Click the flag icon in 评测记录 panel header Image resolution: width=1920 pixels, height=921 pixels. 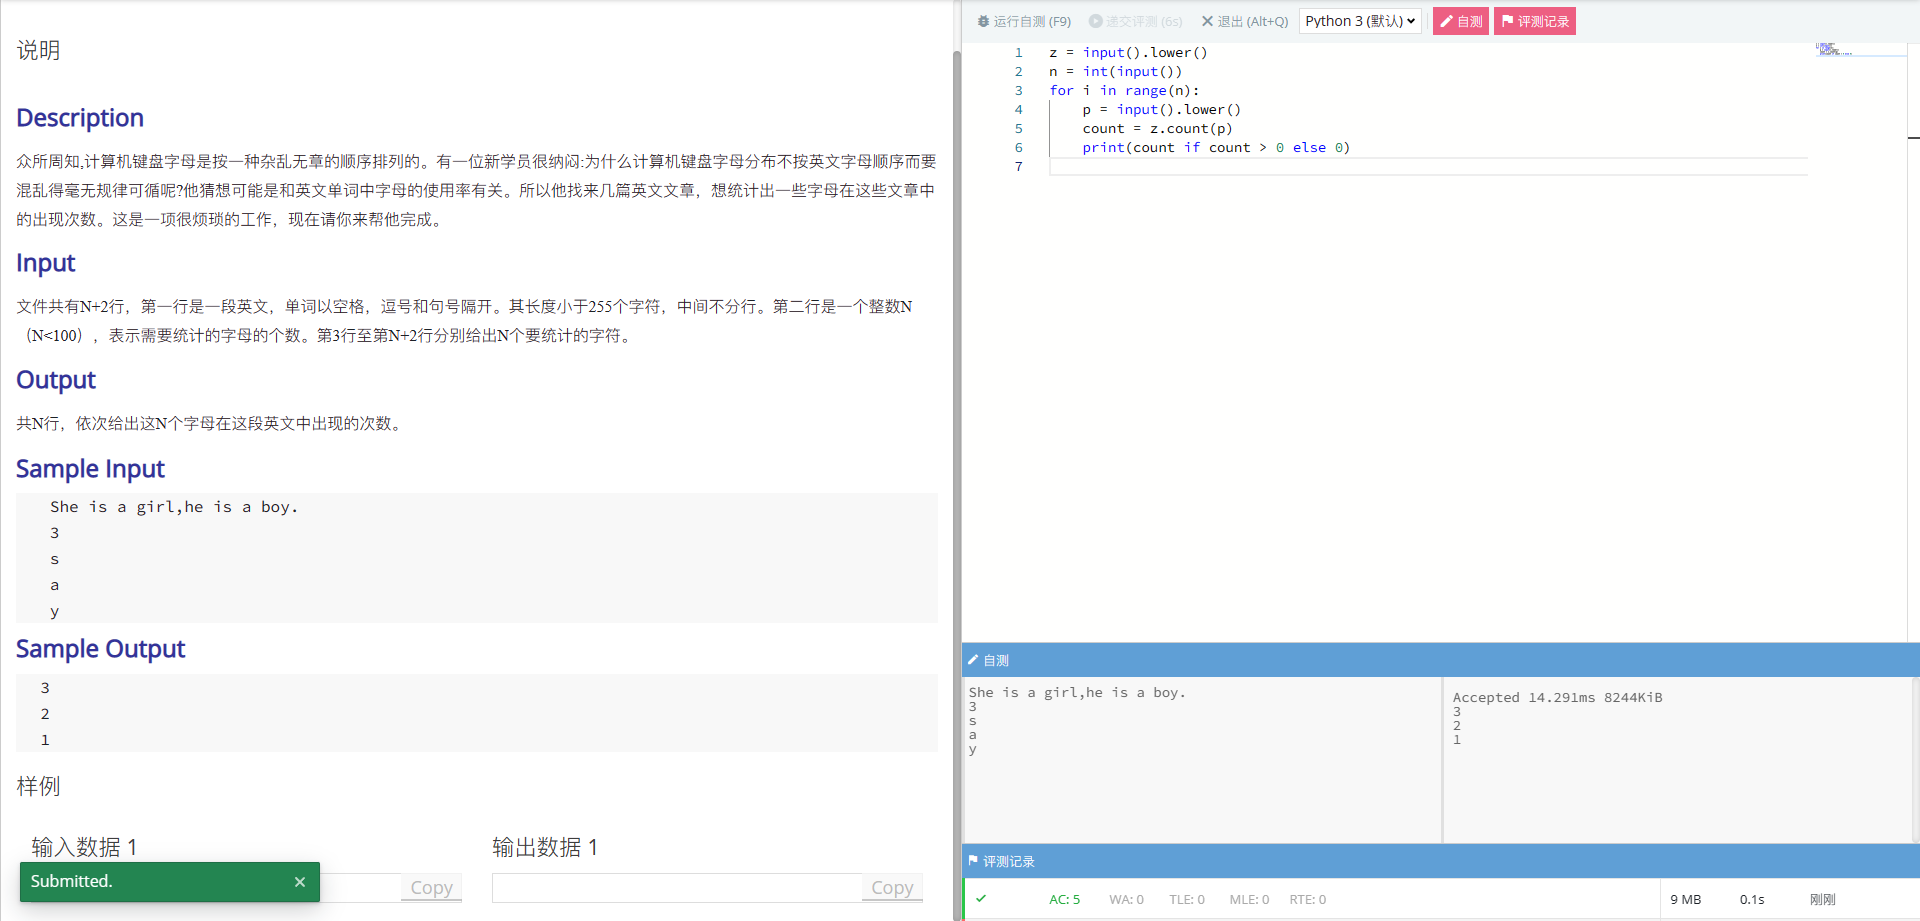point(973,861)
